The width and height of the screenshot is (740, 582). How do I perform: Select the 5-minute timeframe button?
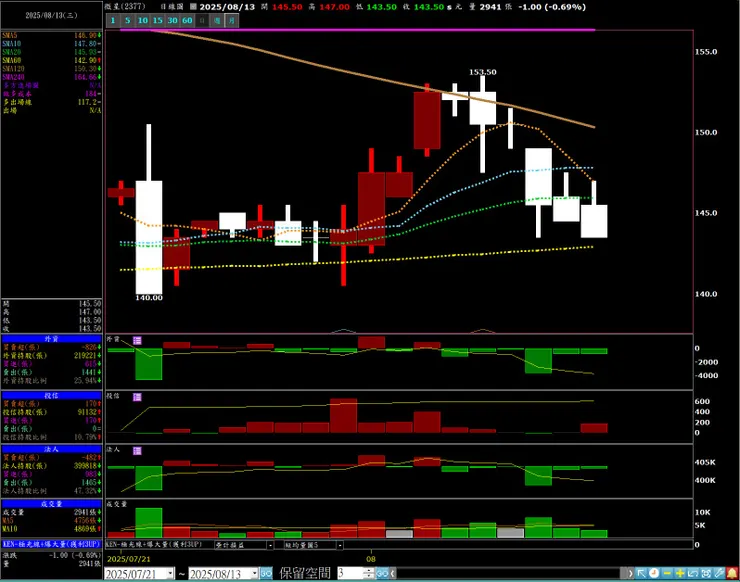(x=127, y=20)
